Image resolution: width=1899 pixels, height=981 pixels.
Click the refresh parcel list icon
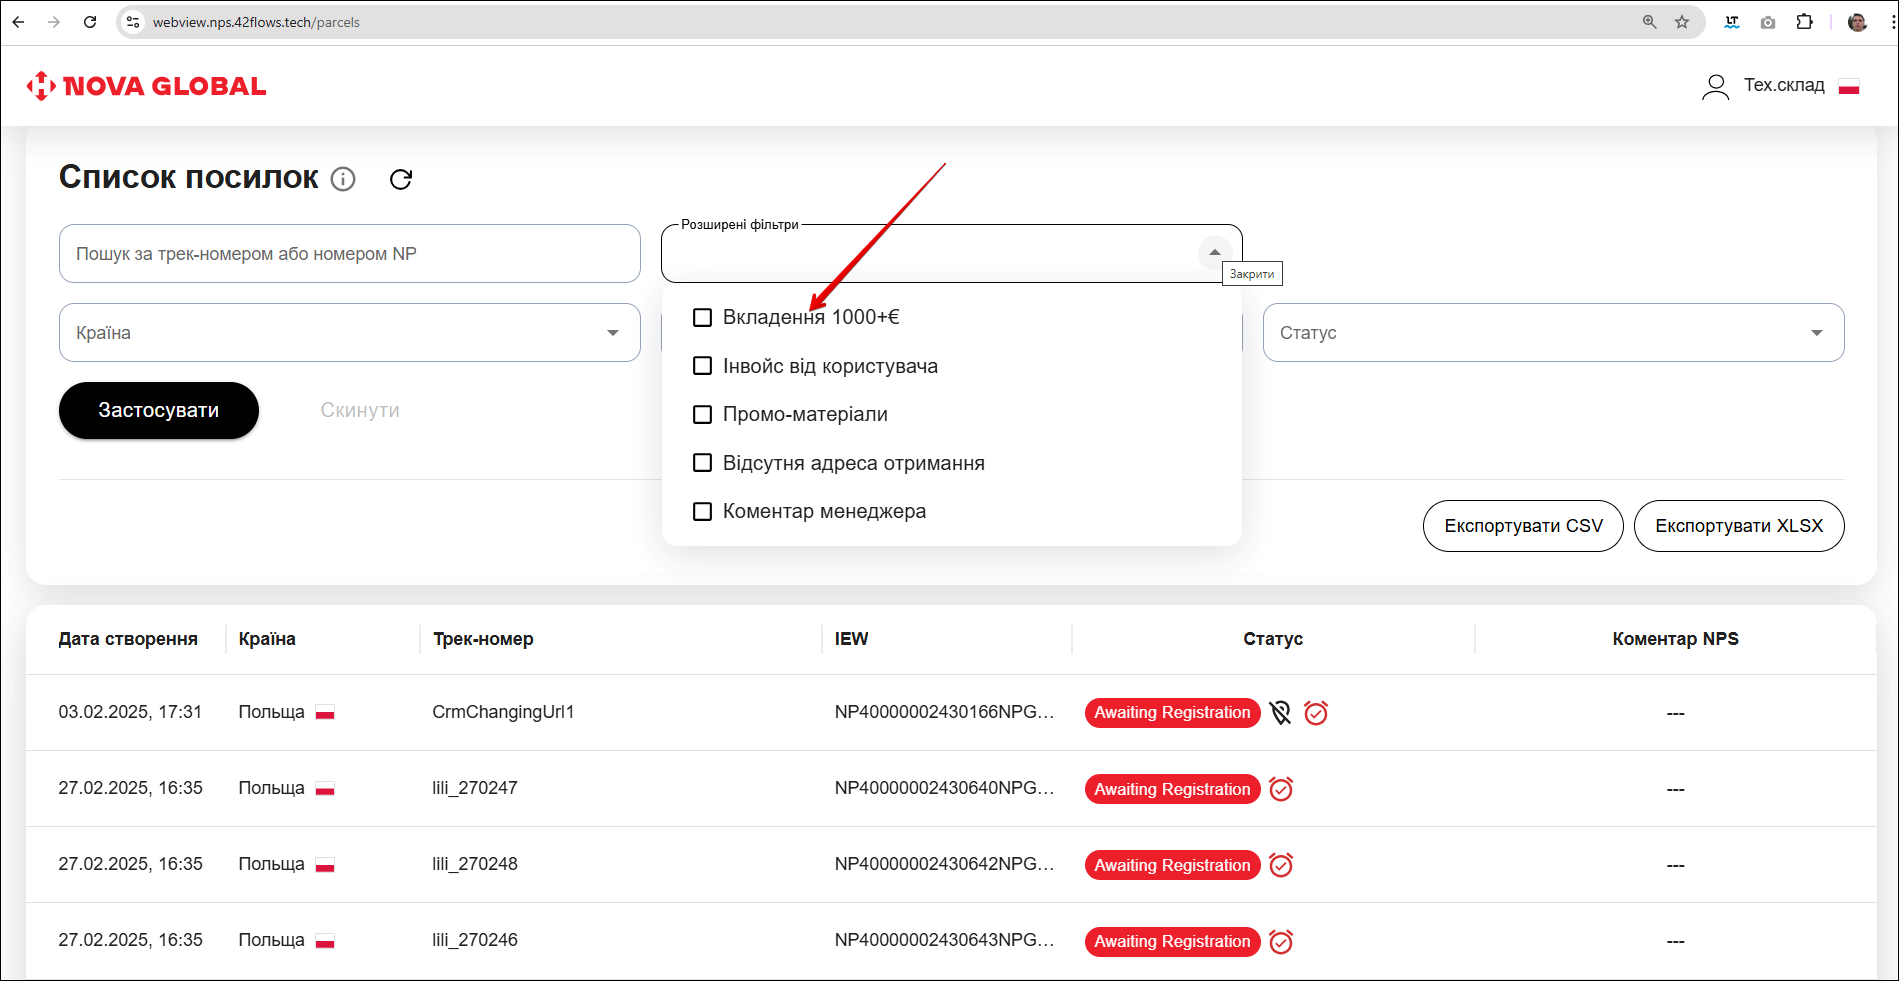(x=401, y=179)
